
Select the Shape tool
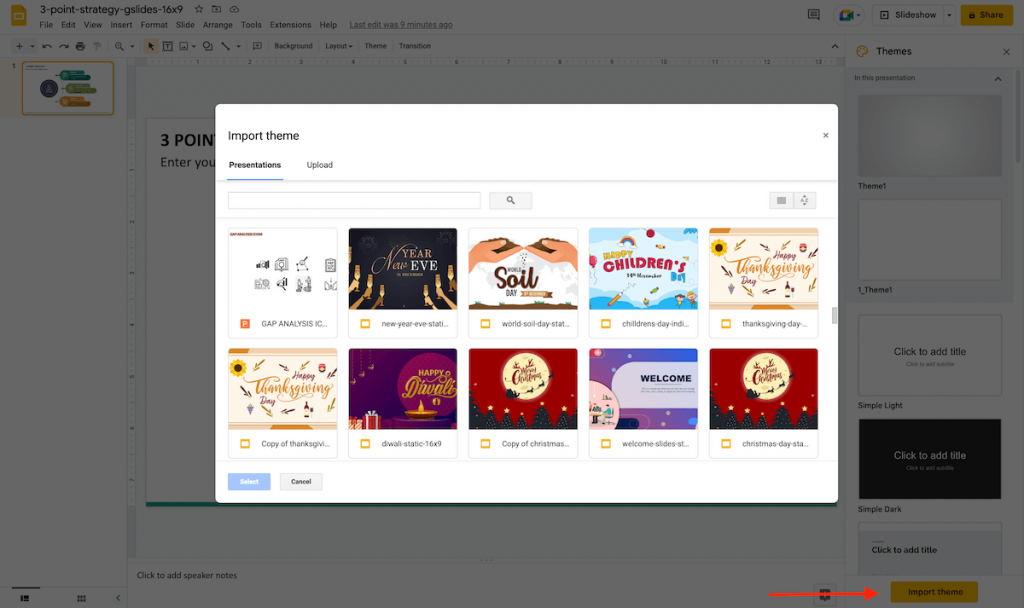(x=208, y=46)
